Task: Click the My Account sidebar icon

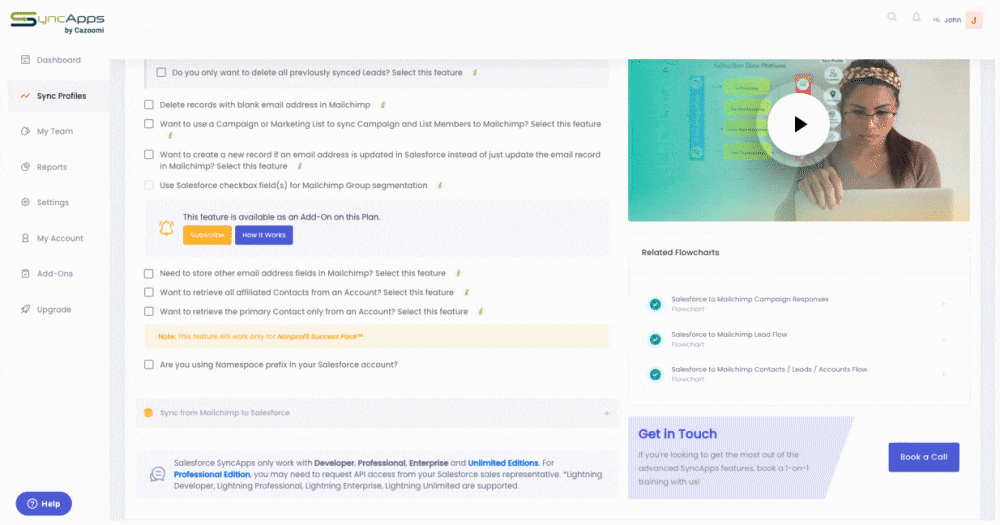Action: click(25, 238)
